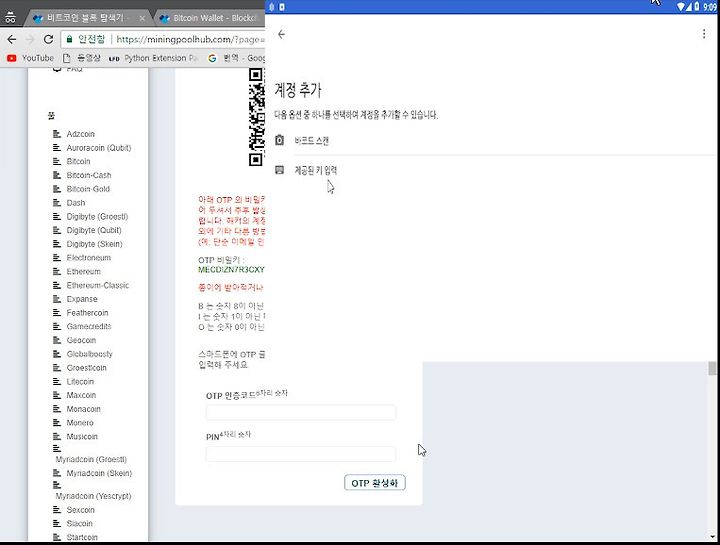Click the browser back arrow button

11,39
